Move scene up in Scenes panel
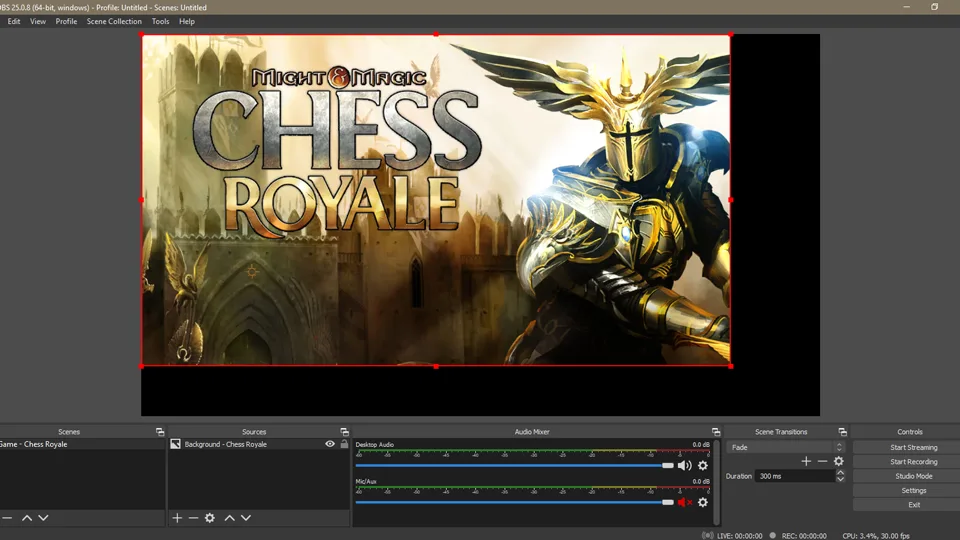Image resolution: width=960 pixels, height=540 pixels. coord(27,518)
